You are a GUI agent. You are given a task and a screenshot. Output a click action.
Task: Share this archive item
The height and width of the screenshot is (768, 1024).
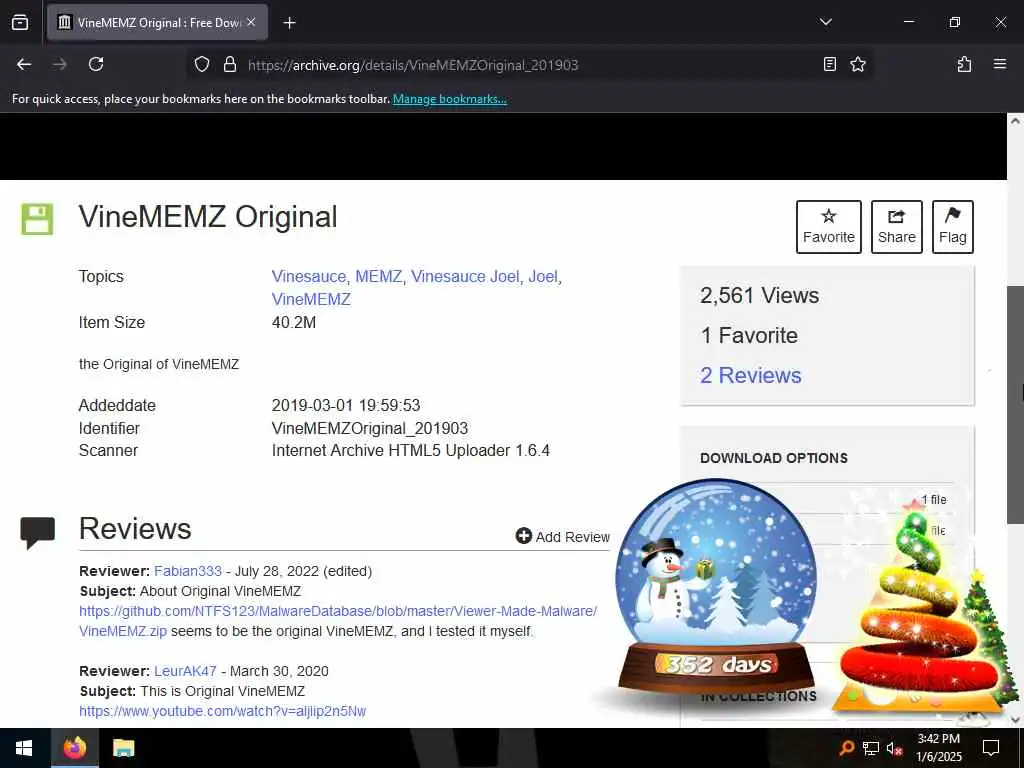pos(896,227)
